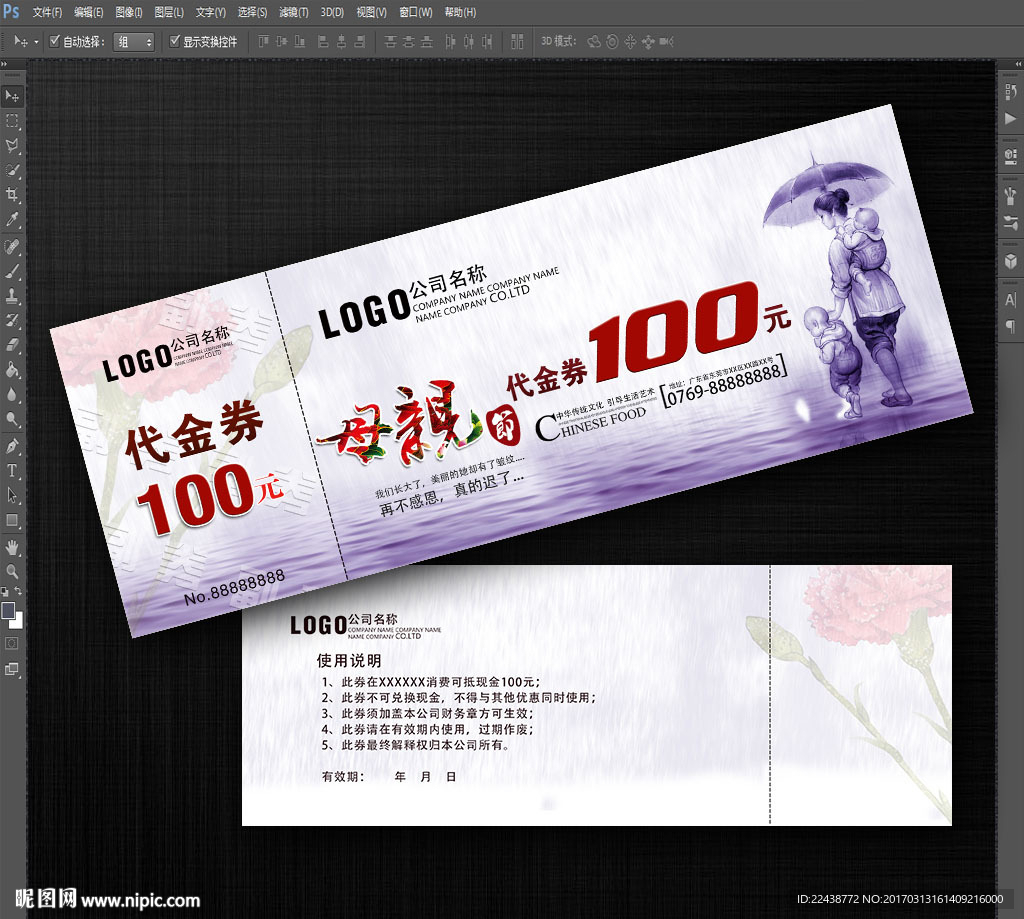Expand the right panel dock arrows
This screenshot has width=1024, height=919.
(1018, 64)
